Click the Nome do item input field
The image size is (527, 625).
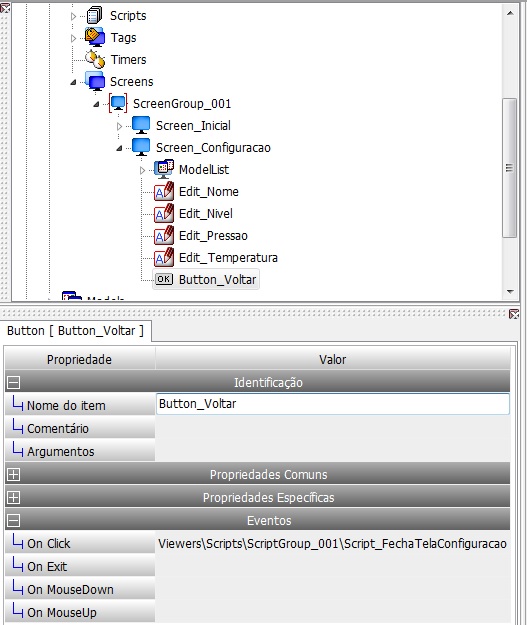(x=333, y=404)
